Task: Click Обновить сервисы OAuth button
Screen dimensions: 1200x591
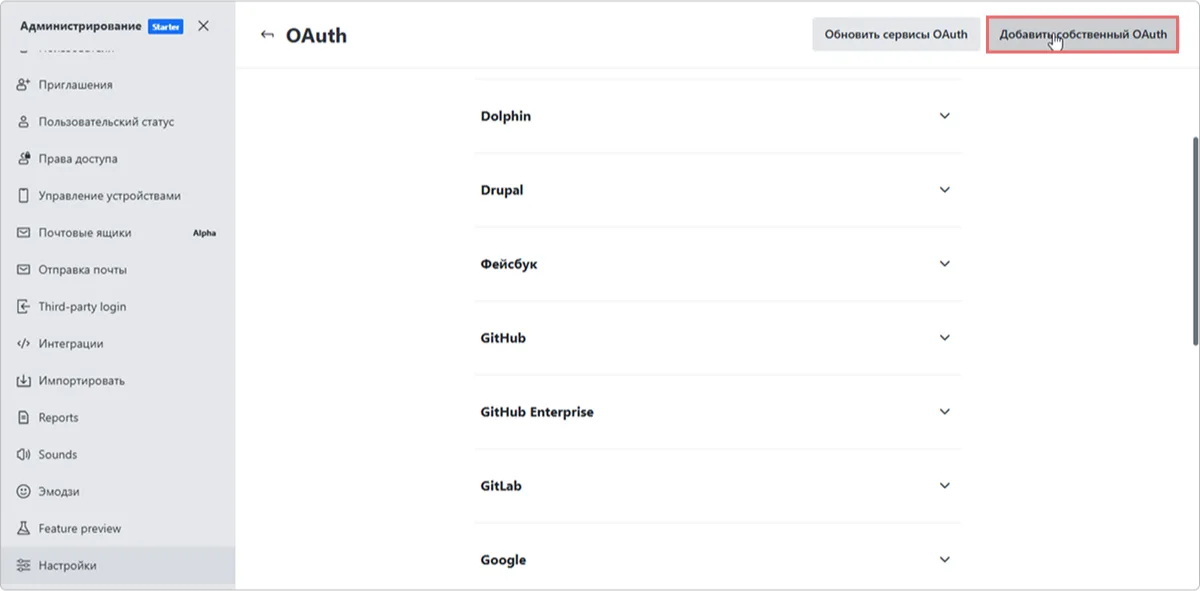Action: point(895,35)
